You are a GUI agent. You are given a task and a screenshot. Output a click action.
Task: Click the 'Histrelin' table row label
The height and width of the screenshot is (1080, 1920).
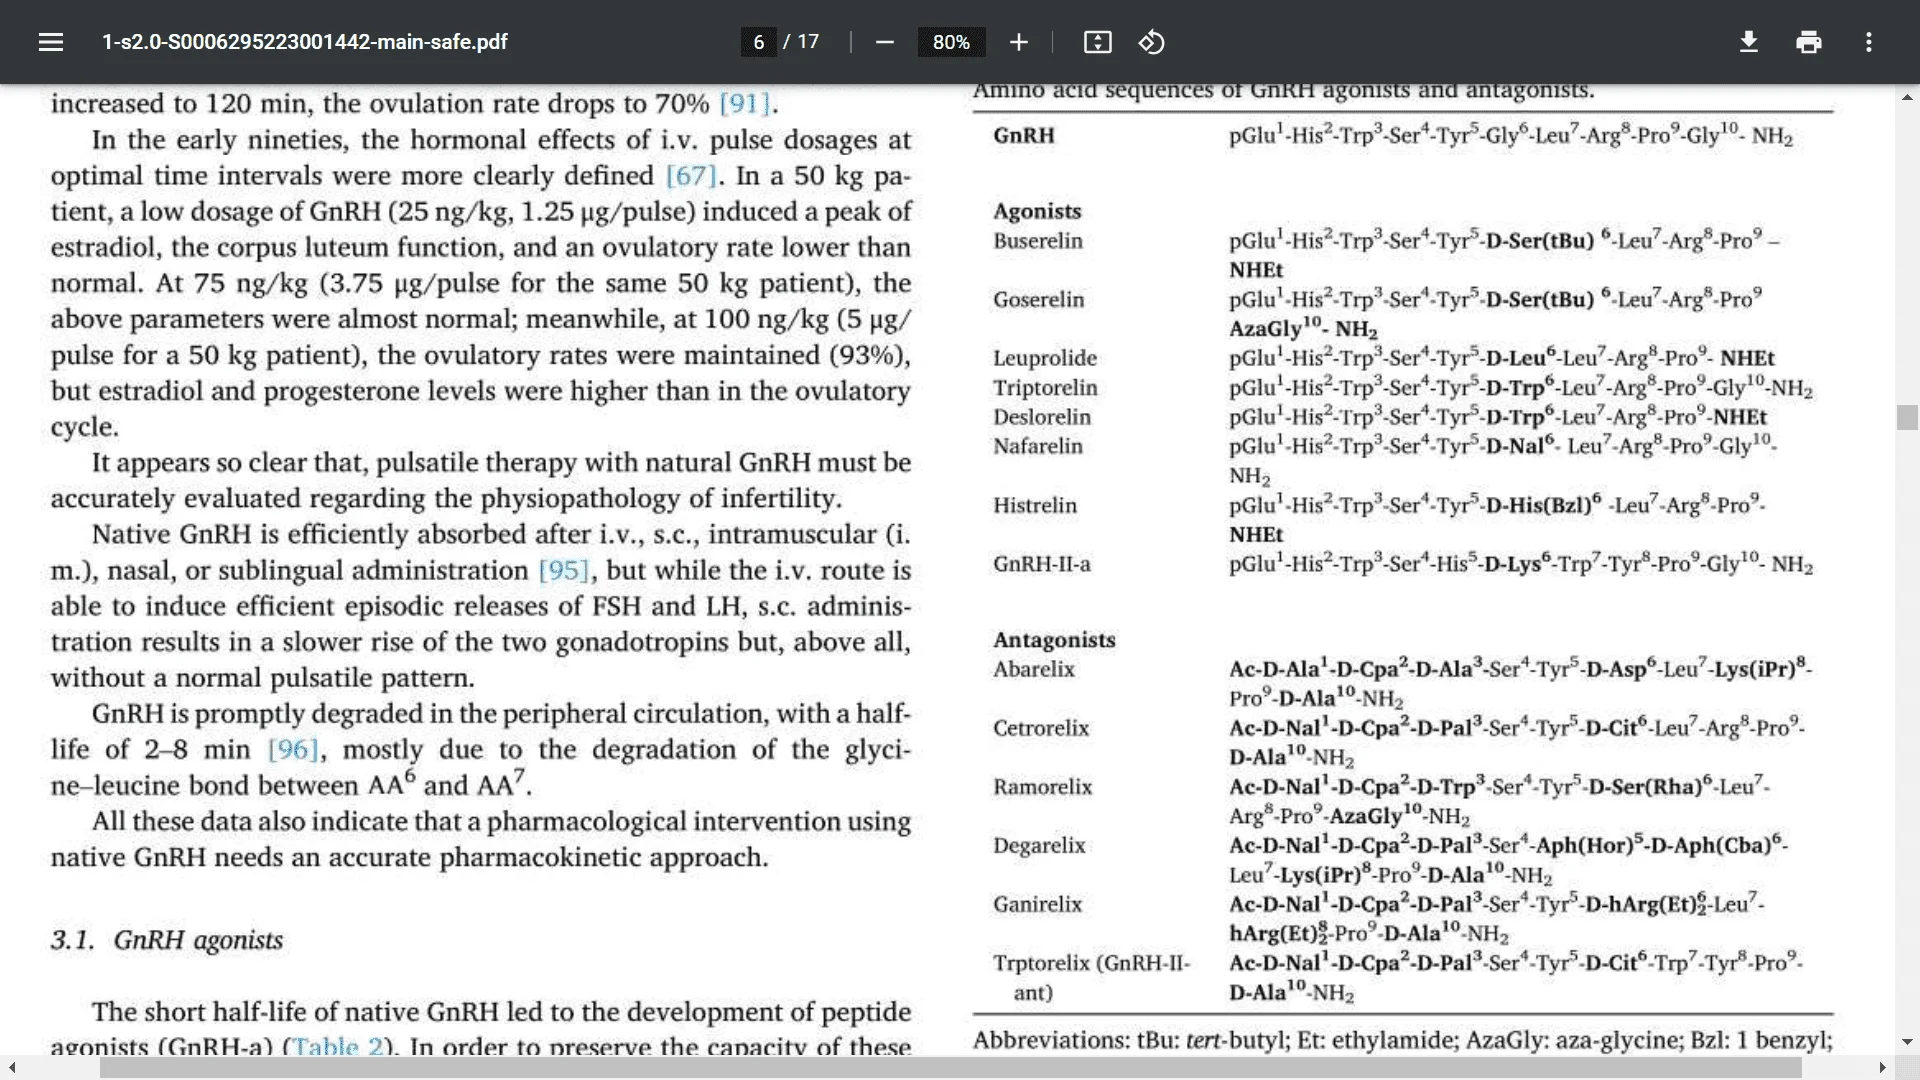[1035, 505]
